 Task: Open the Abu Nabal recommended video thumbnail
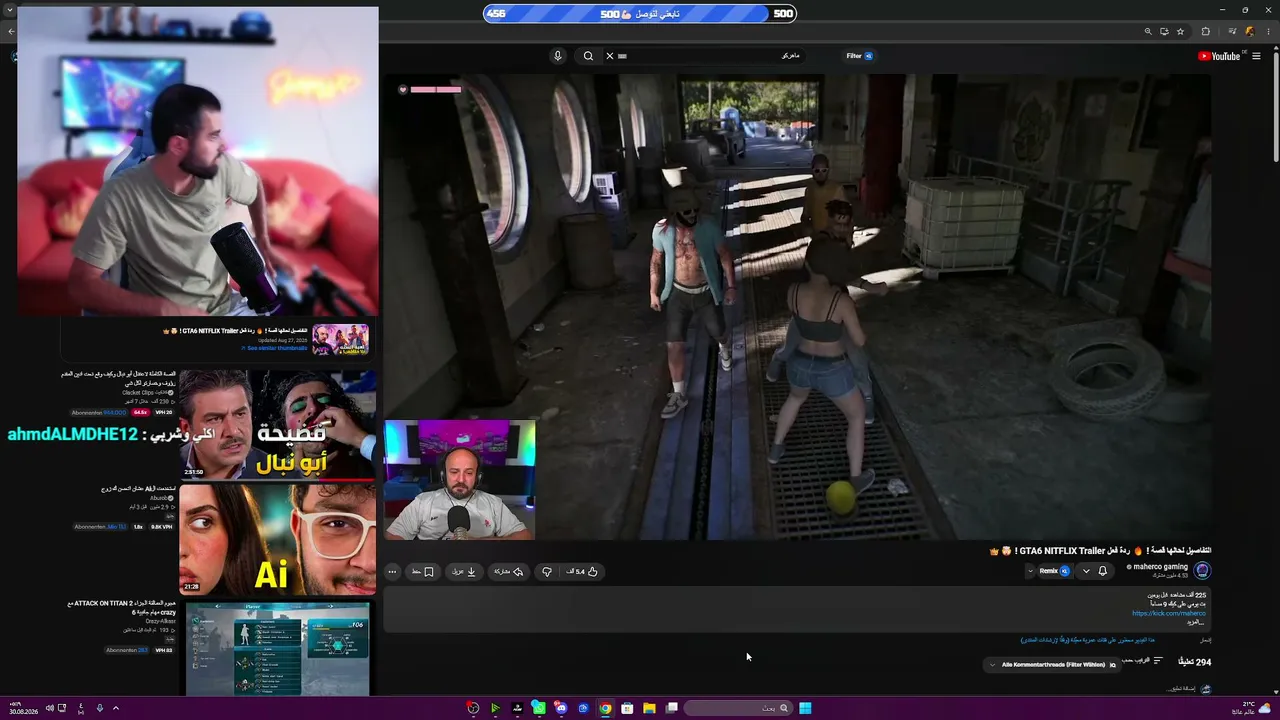pos(278,425)
